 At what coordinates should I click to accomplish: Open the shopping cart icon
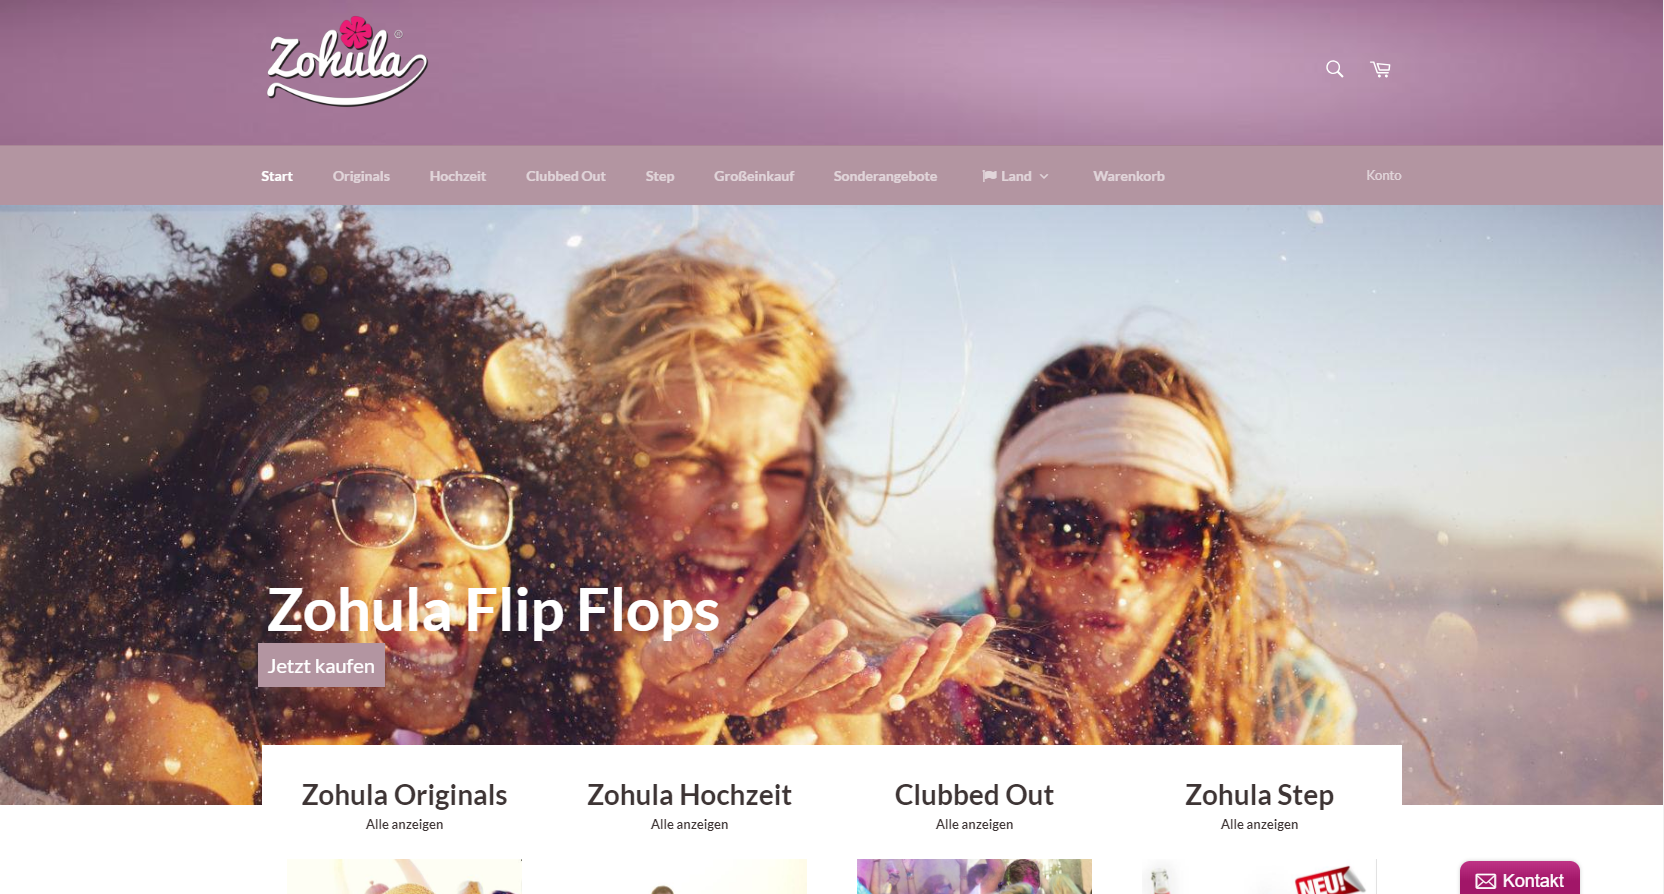(1381, 69)
